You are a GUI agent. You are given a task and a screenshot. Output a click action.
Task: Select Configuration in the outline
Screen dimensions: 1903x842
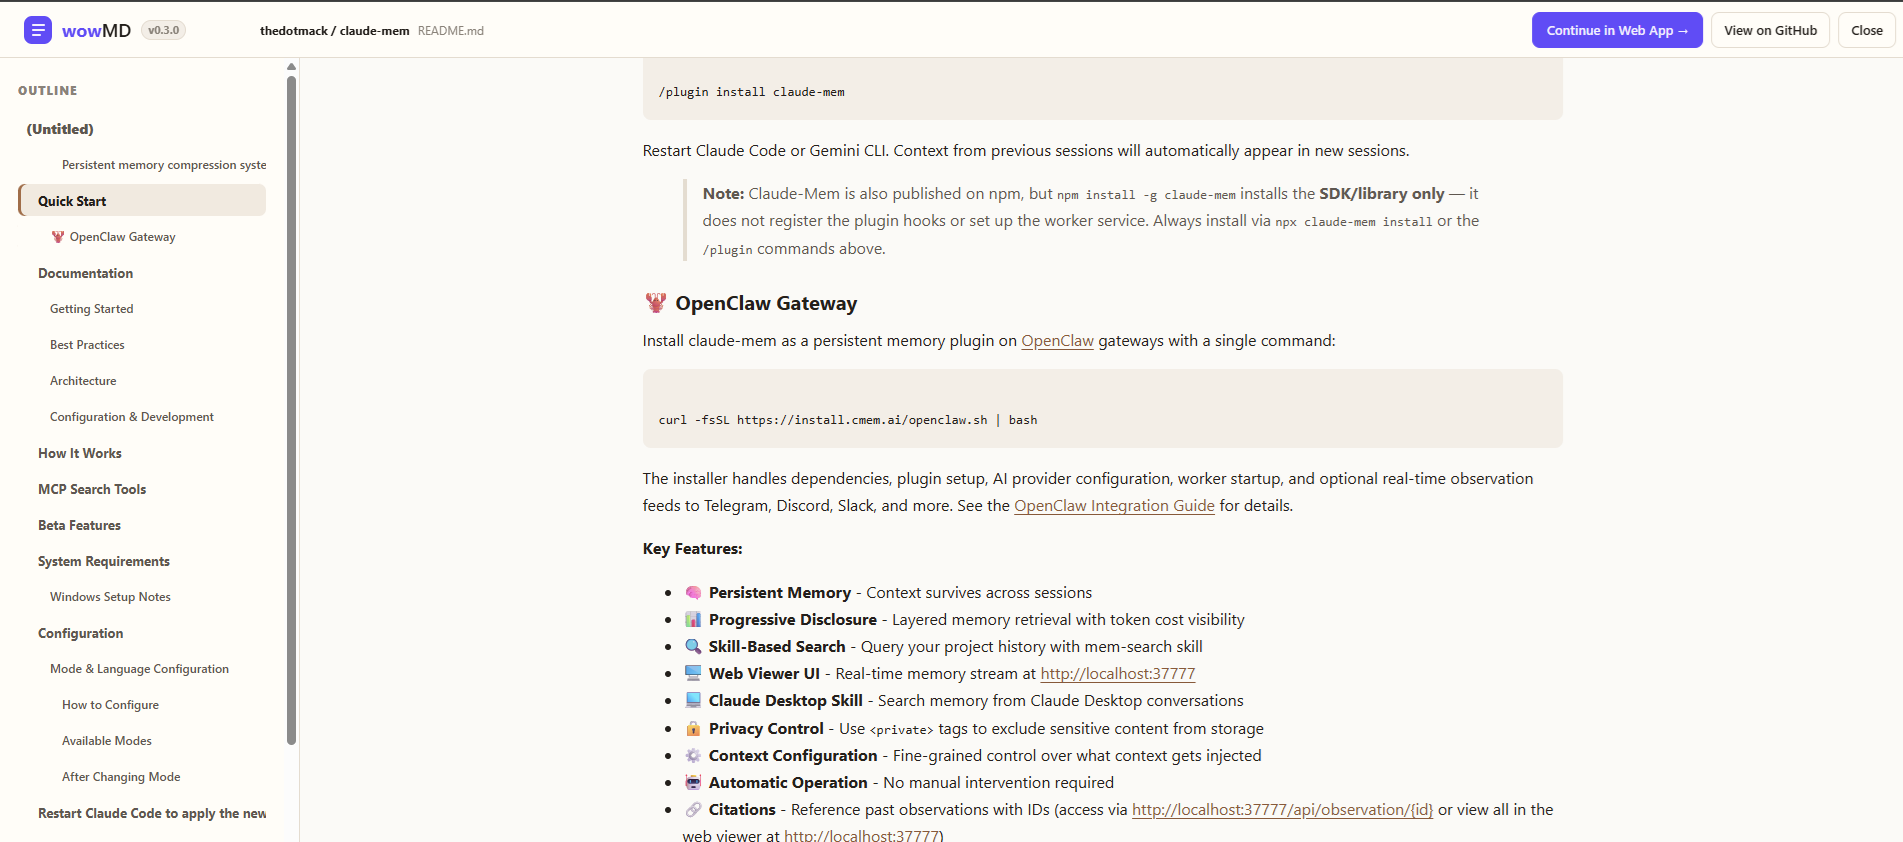pos(80,633)
